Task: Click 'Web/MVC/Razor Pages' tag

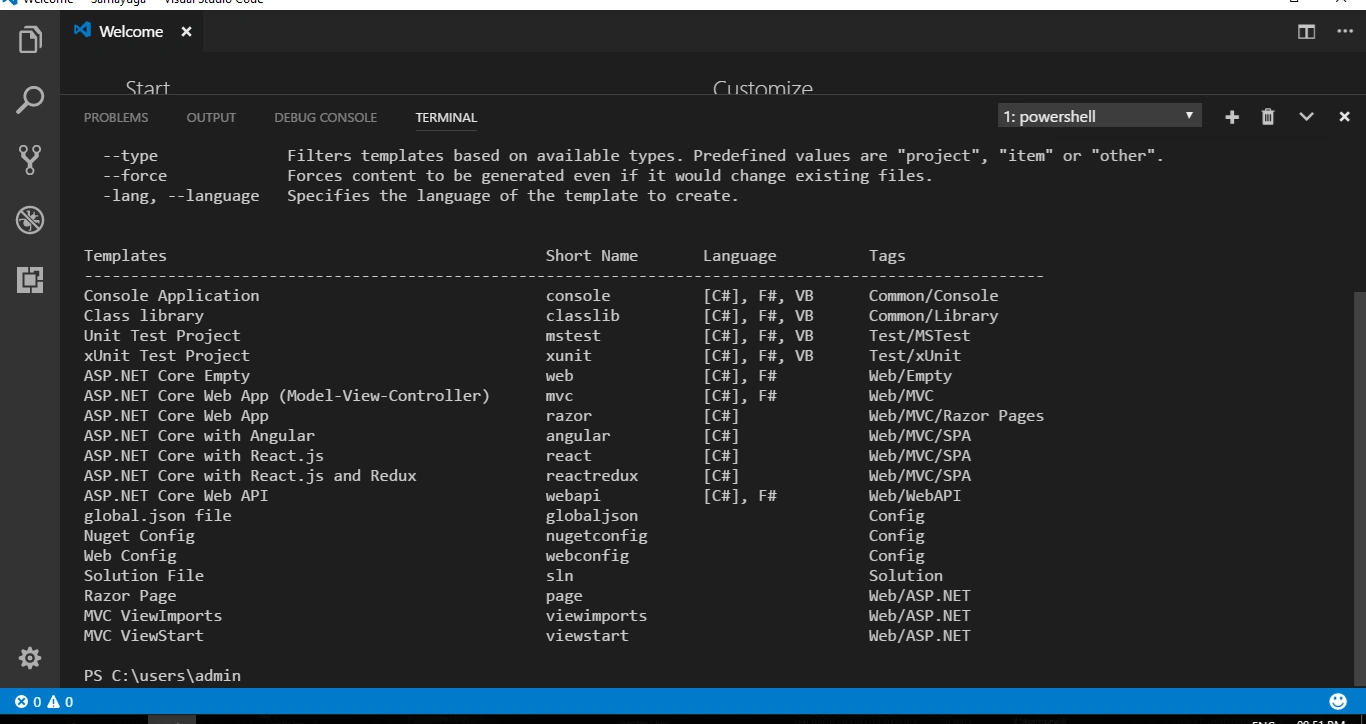Action: click(956, 416)
